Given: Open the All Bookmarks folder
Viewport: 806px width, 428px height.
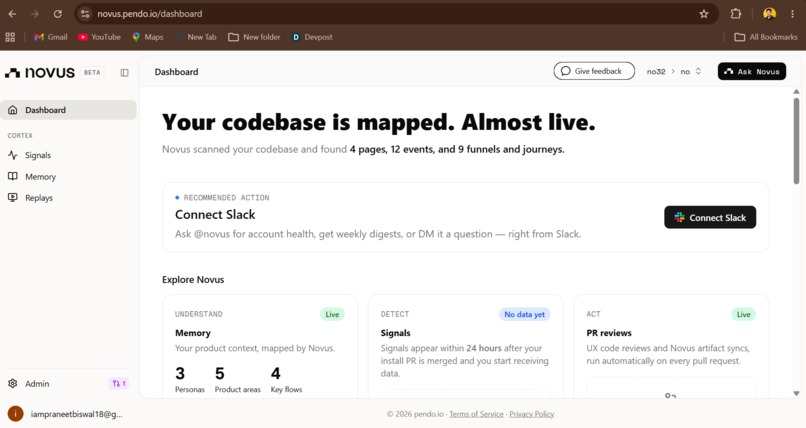Looking at the screenshot, I should pos(766,37).
